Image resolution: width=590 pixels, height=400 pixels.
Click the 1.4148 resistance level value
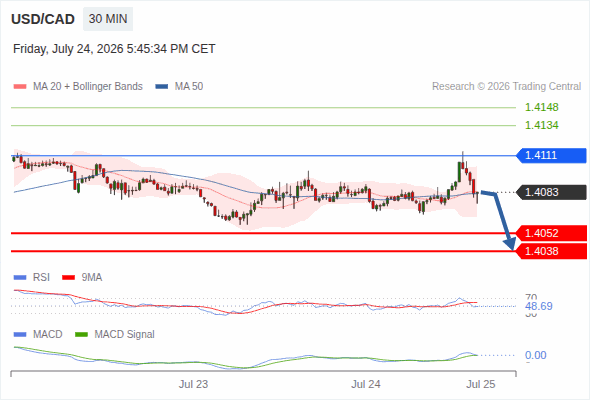click(x=541, y=107)
